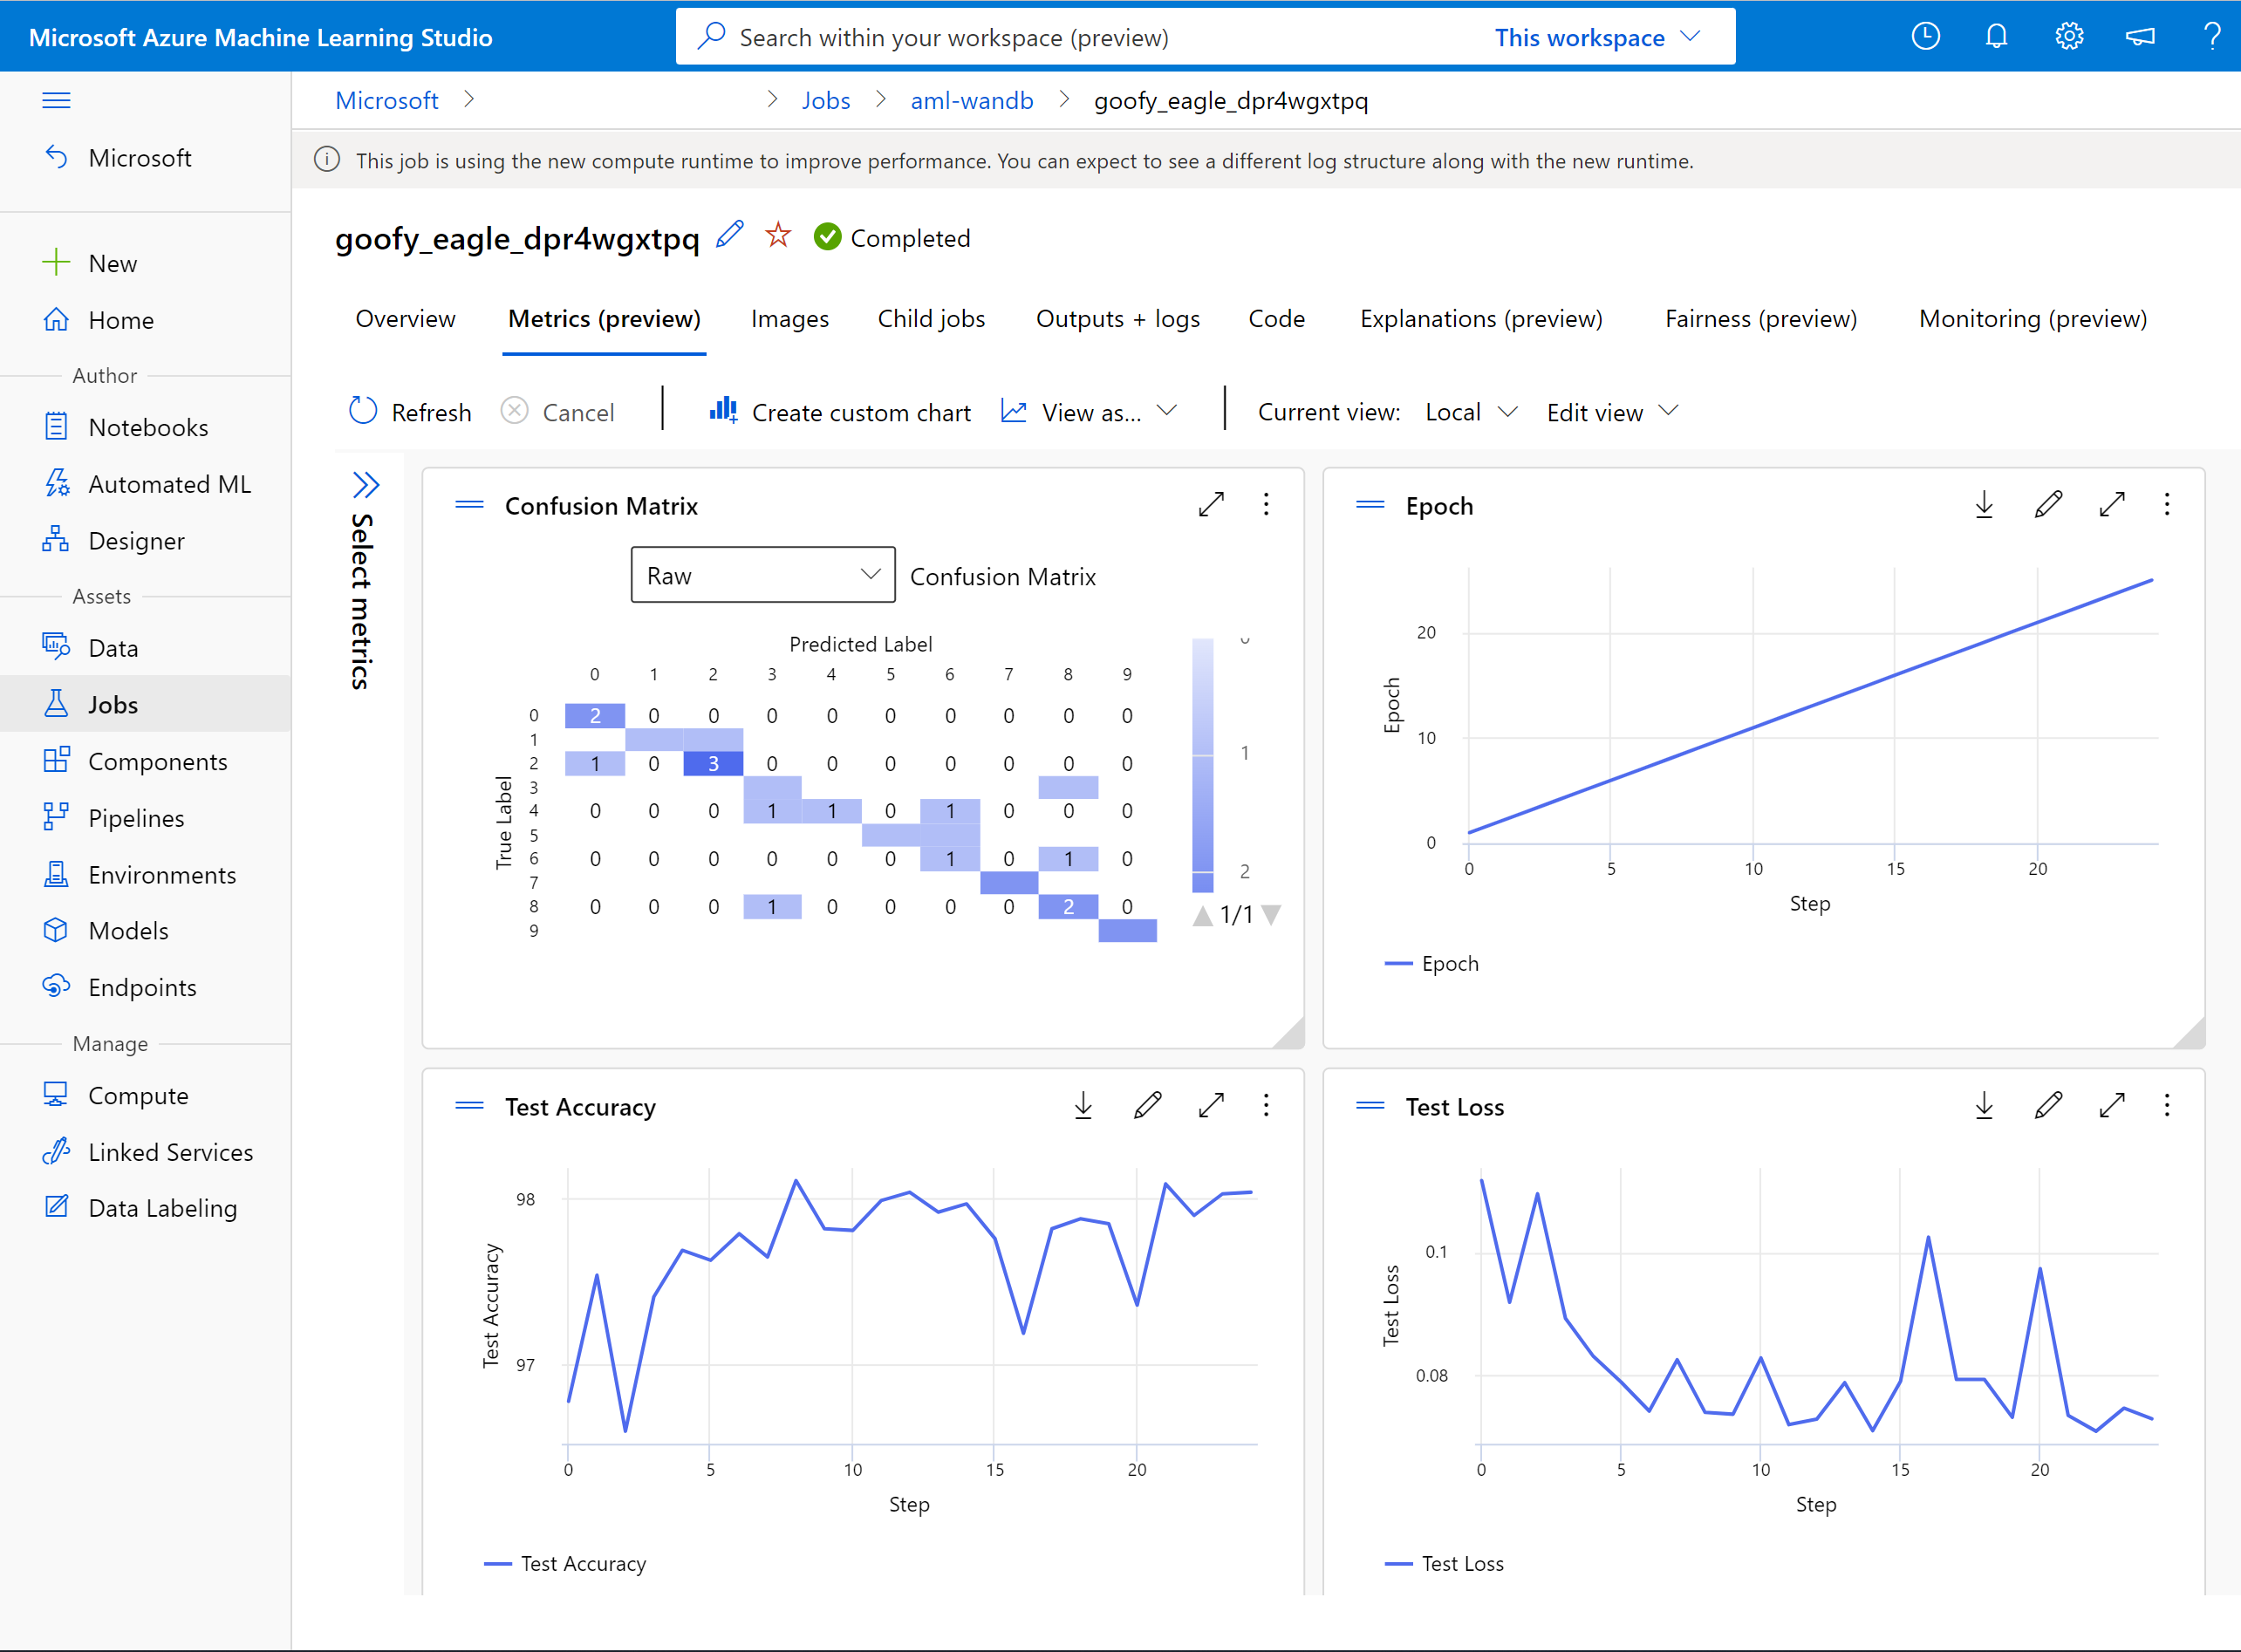Switch to the Images tab
Viewport: 2241px width, 1652px height.
(789, 318)
